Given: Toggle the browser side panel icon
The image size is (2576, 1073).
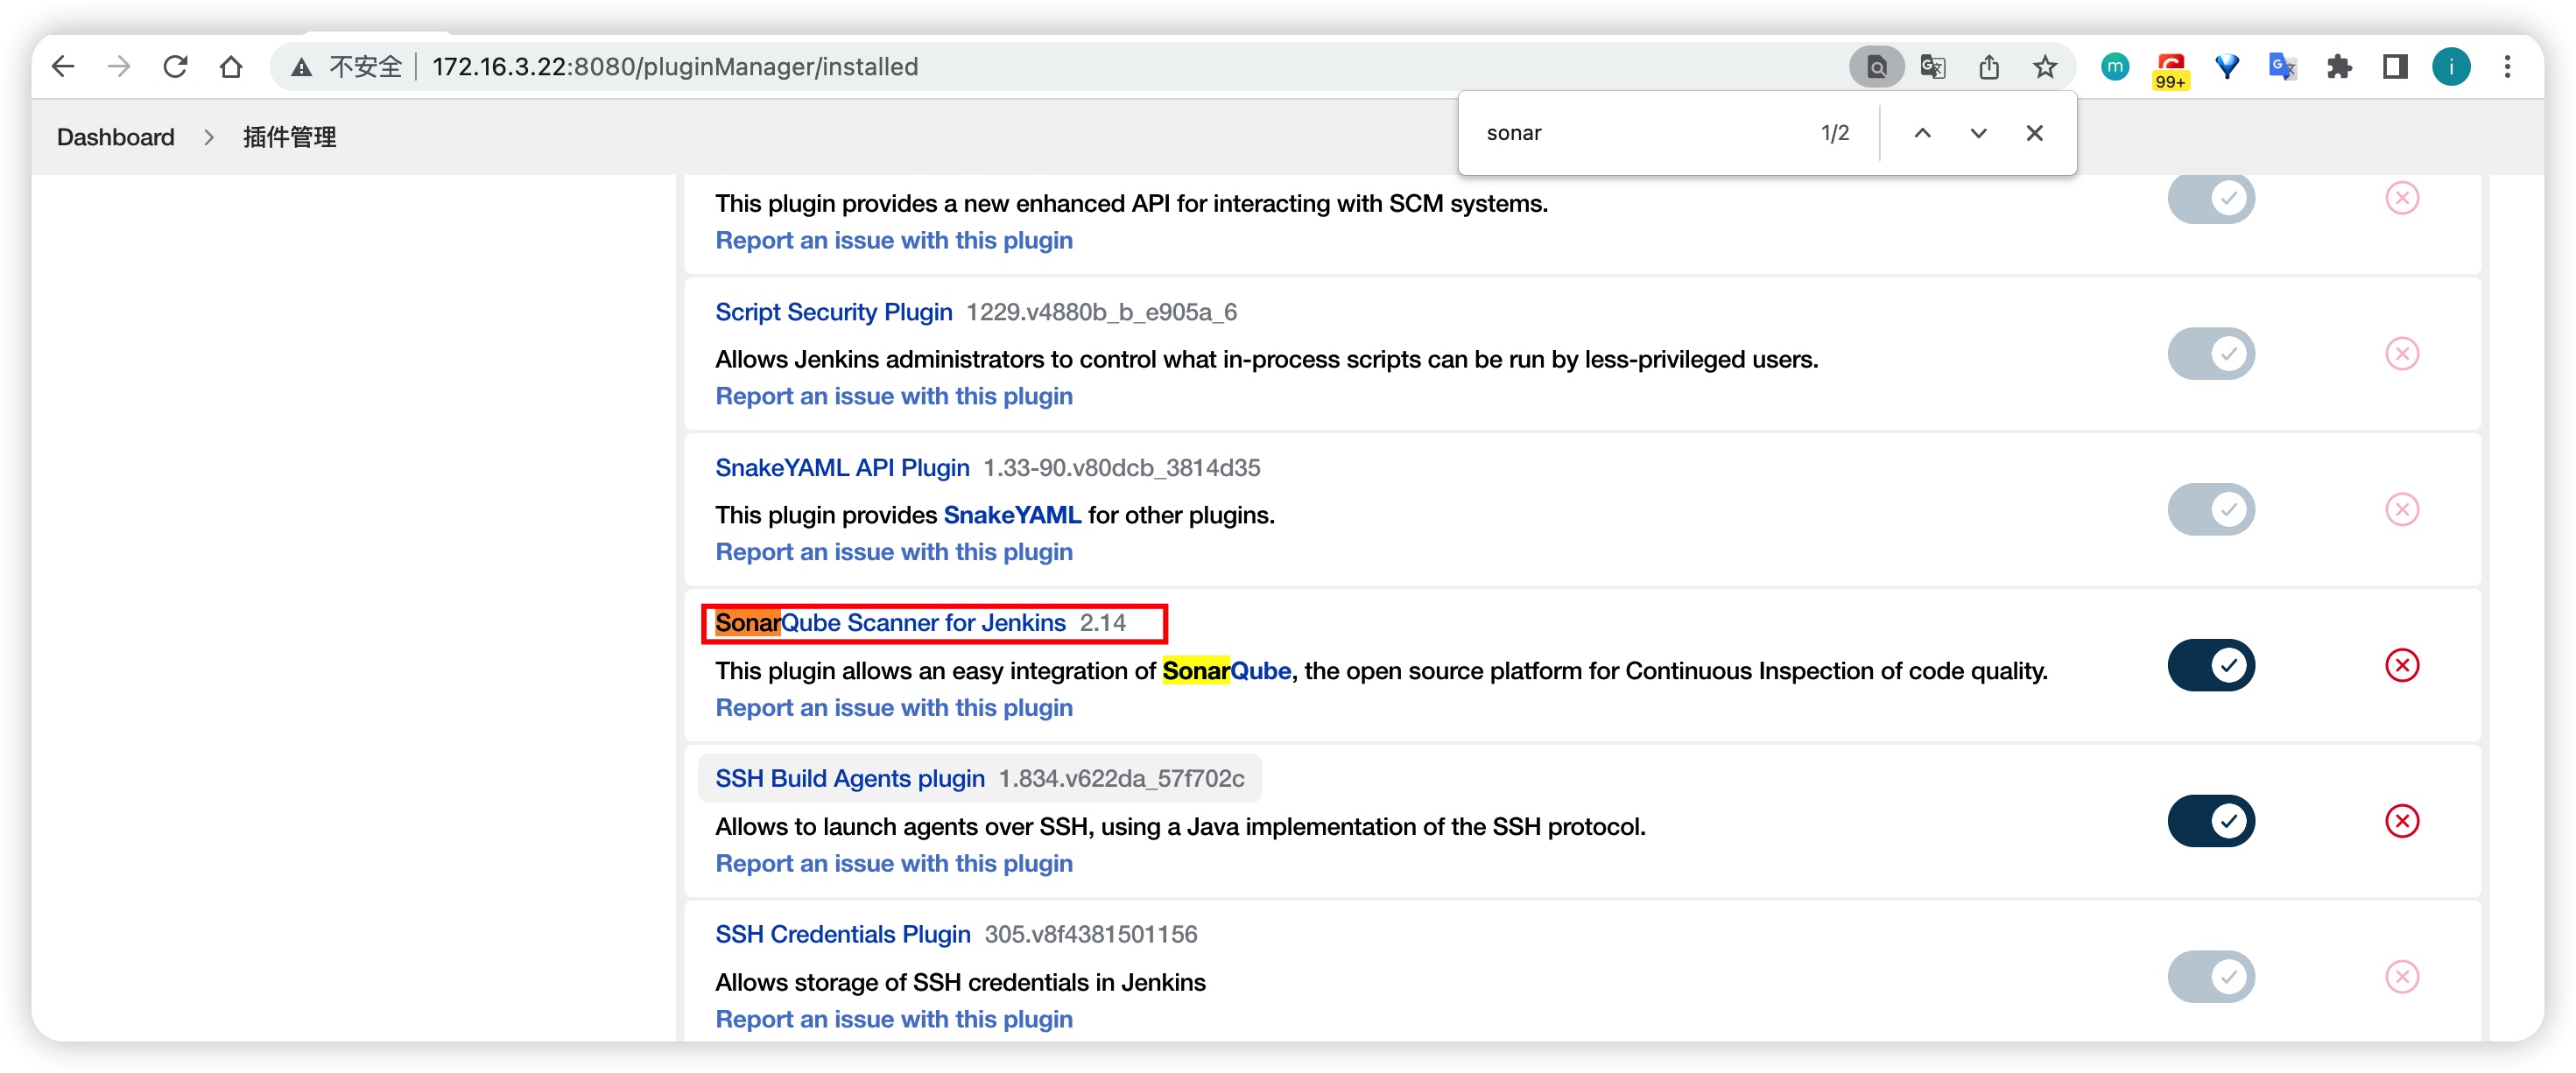Looking at the screenshot, I should [x=2395, y=67].
